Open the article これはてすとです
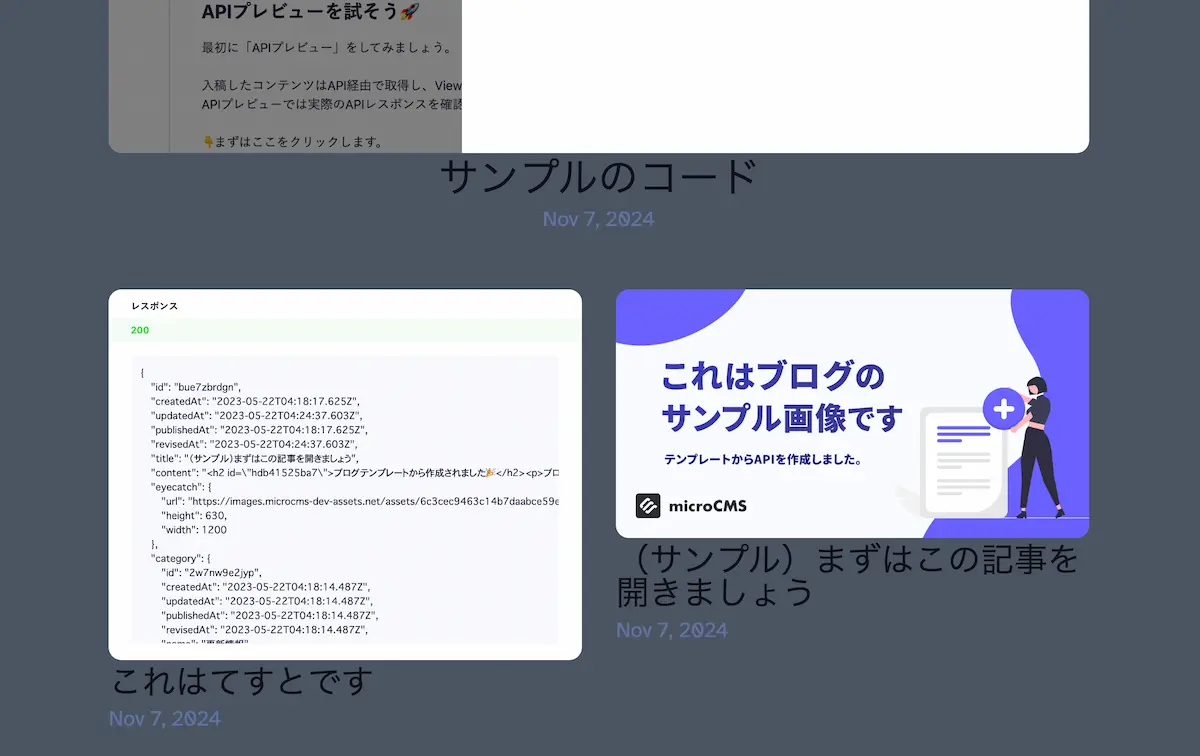This screenshot has width=1200, height=756. tap(240, 680)
